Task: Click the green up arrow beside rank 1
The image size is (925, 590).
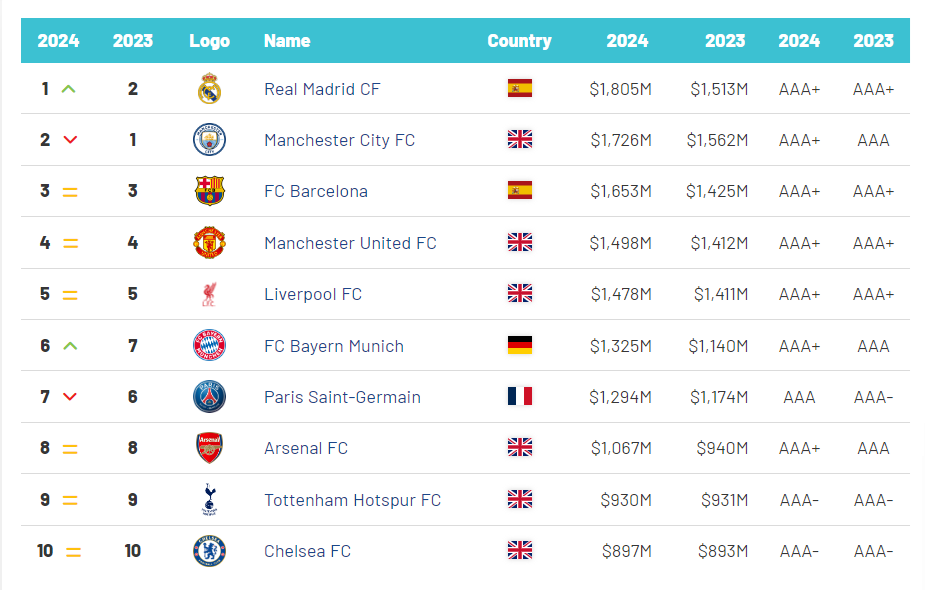Action: tap(69, 90)
